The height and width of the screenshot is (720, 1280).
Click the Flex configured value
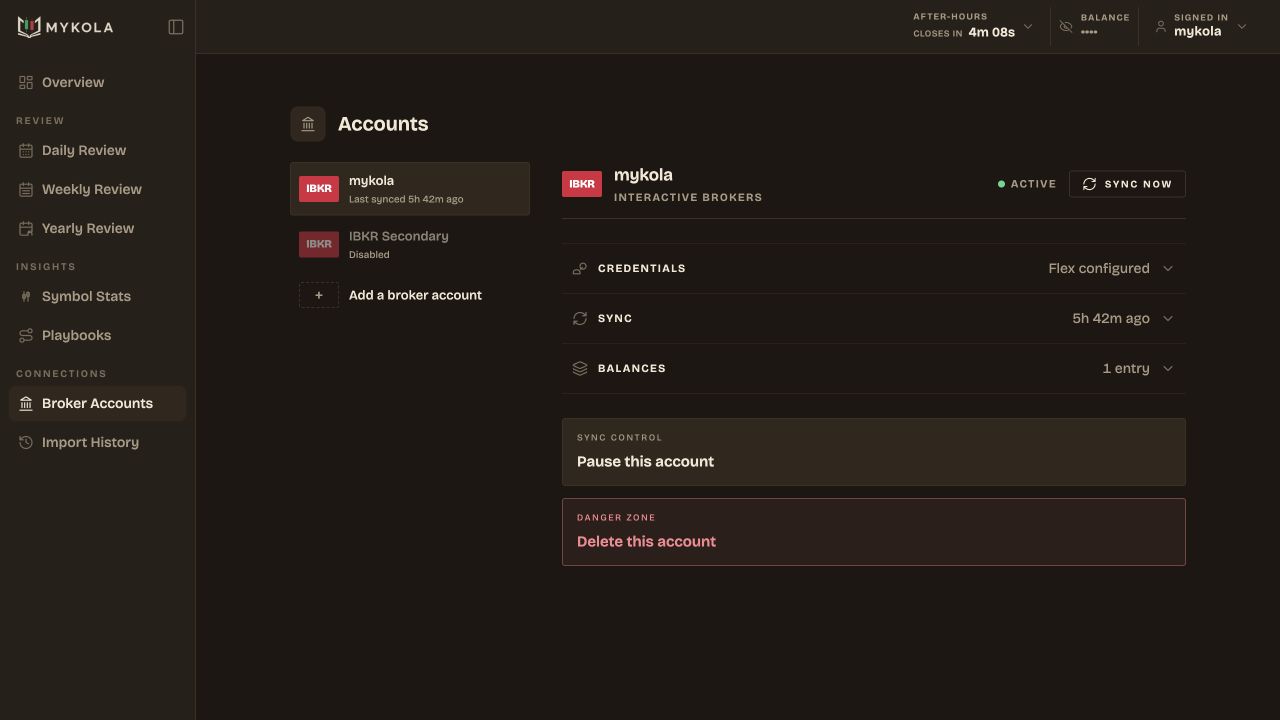tap(1099, 268)
